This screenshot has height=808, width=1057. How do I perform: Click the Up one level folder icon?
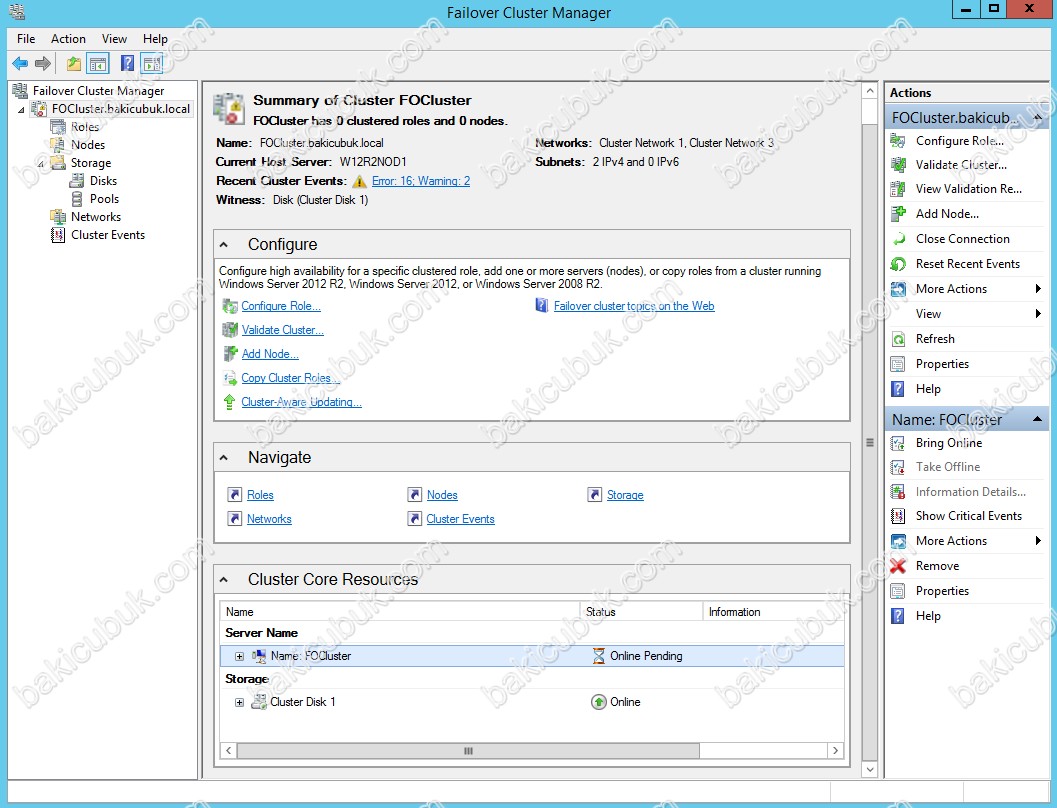(x=73, y=64)
